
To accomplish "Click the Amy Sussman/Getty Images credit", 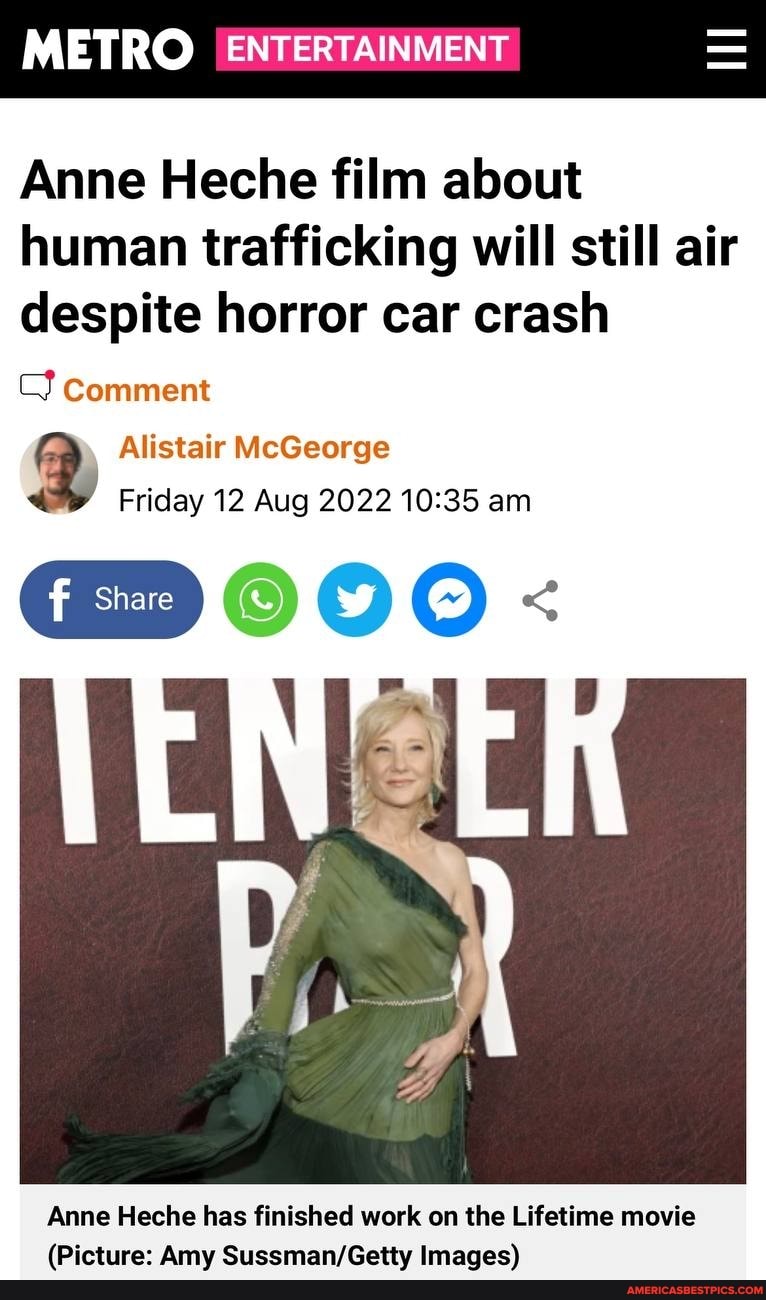I will (283, 1255).
